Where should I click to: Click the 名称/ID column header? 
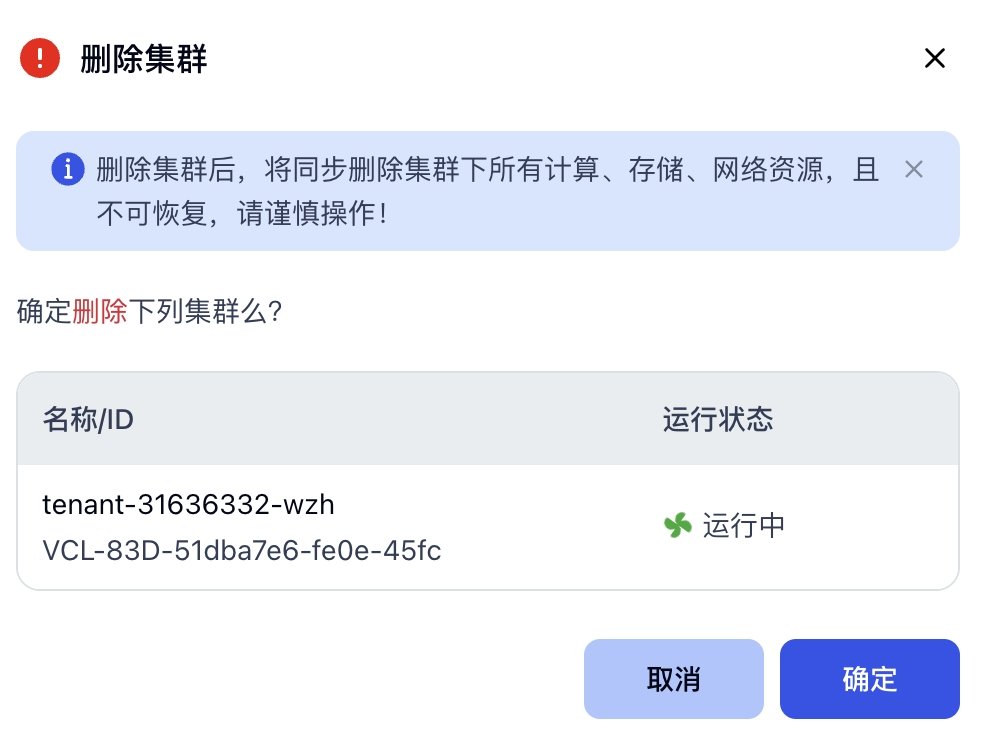(x=88, y=419)
